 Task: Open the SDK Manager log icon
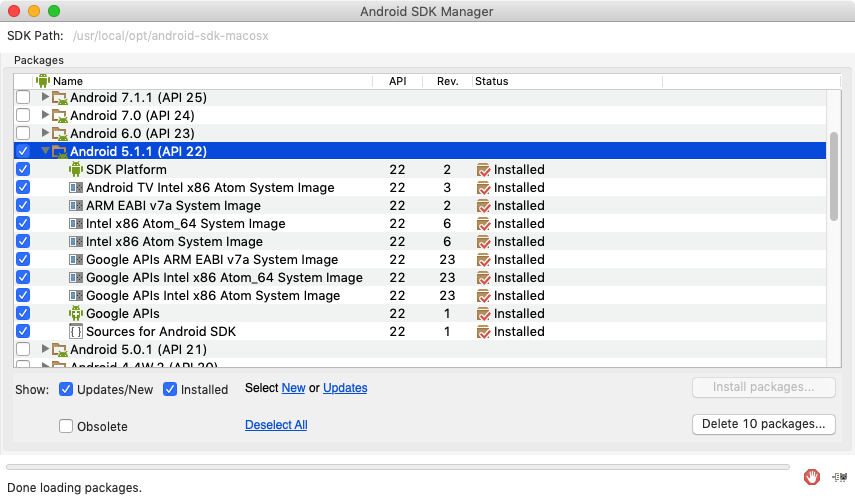pos(838,477)
